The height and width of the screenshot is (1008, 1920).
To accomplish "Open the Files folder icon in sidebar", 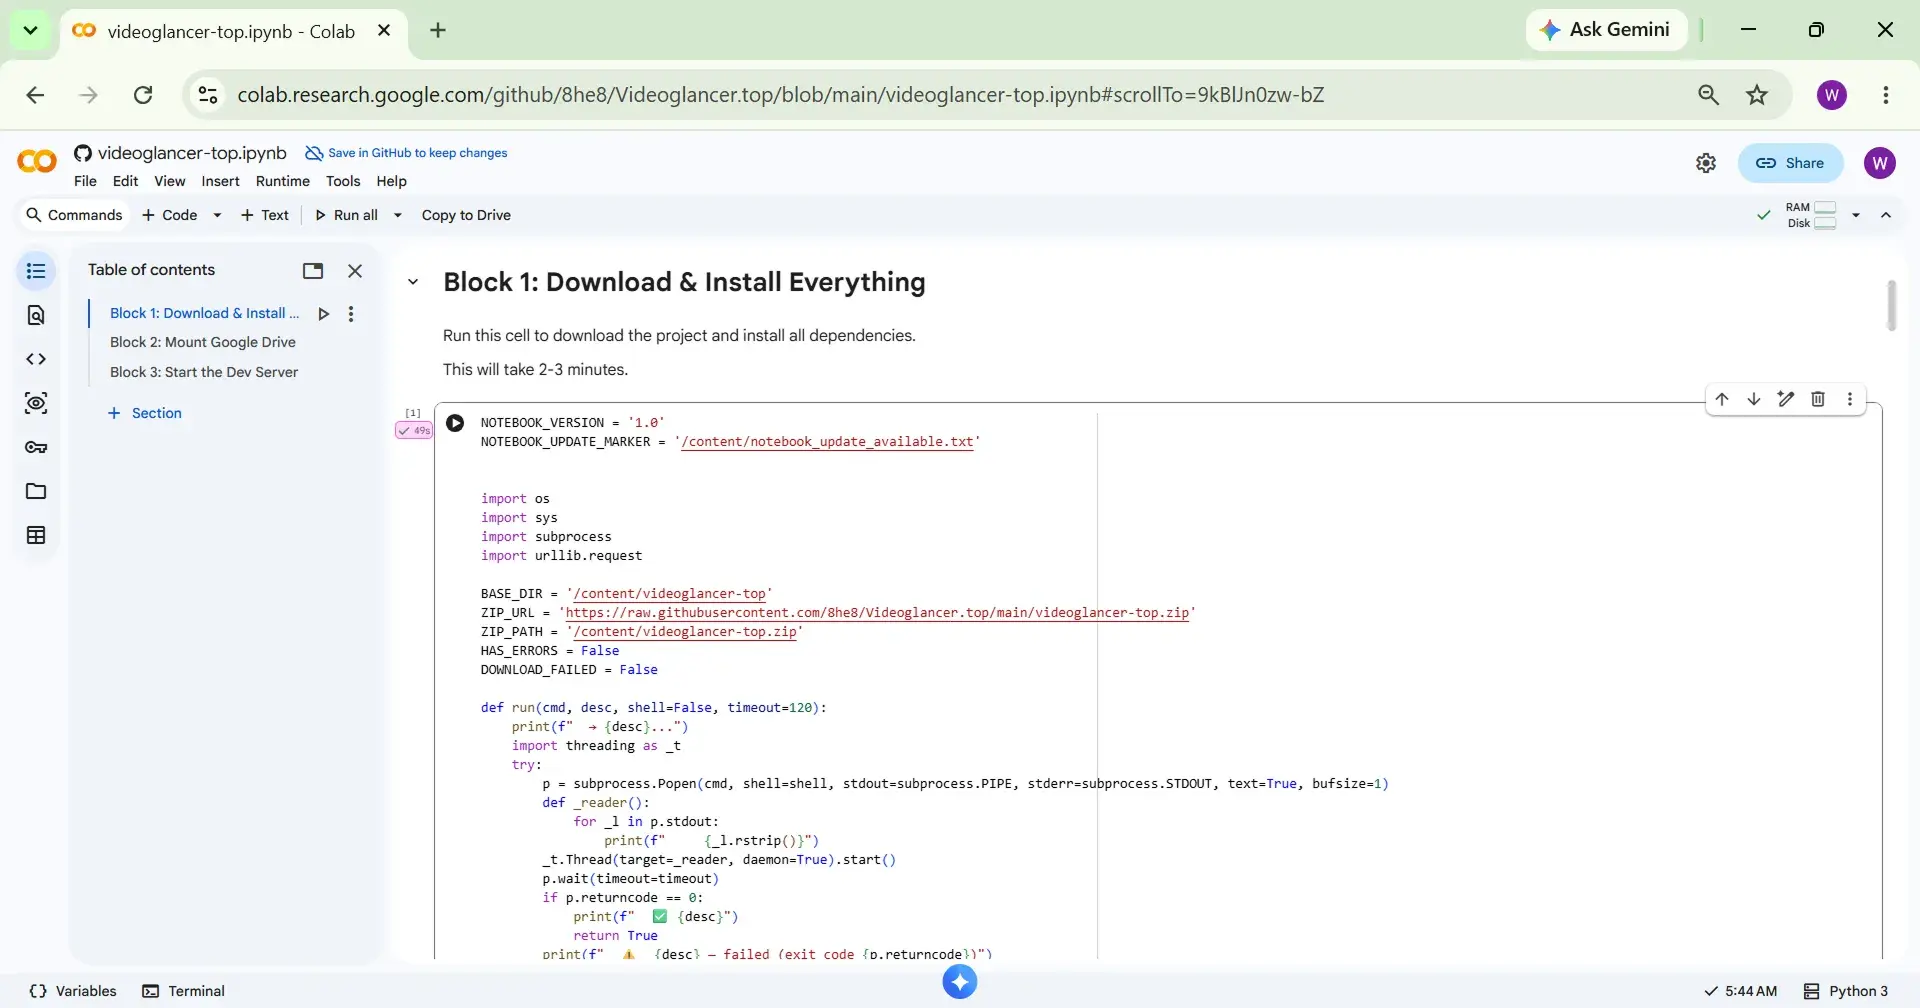I will click(36, 491).
